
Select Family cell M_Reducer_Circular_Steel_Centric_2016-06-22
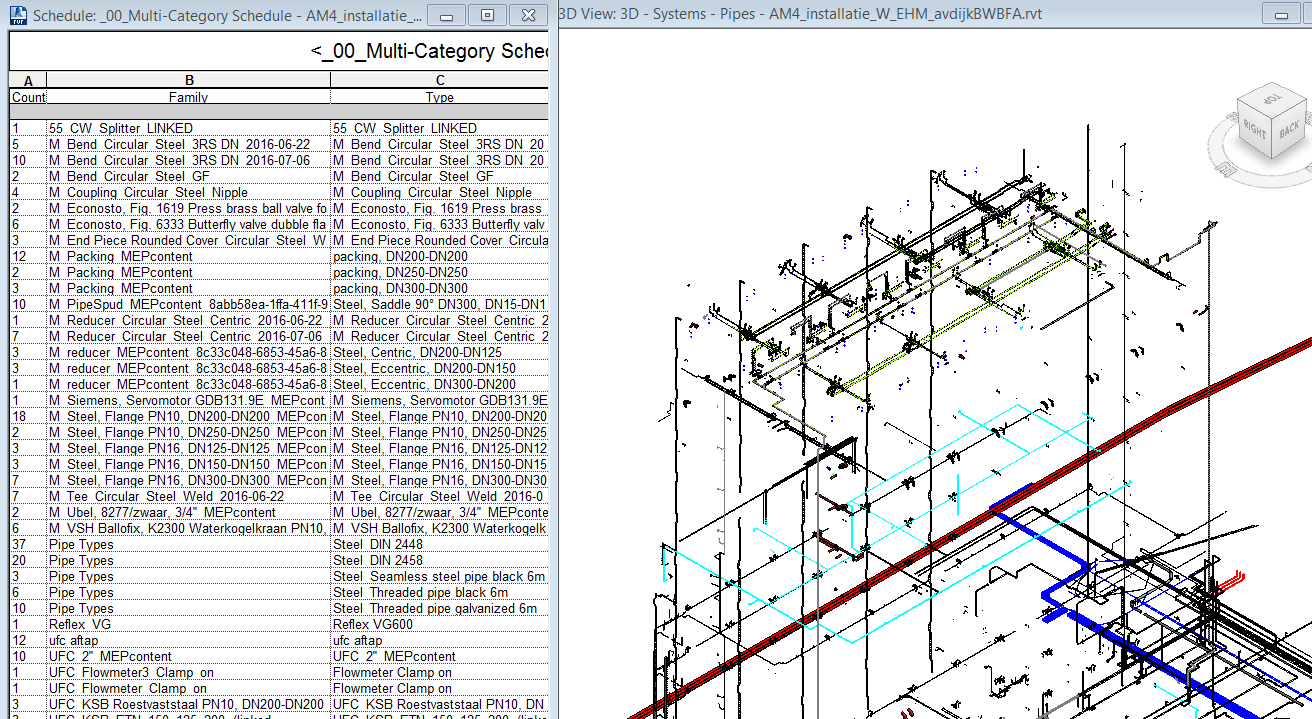click(188, 320)
